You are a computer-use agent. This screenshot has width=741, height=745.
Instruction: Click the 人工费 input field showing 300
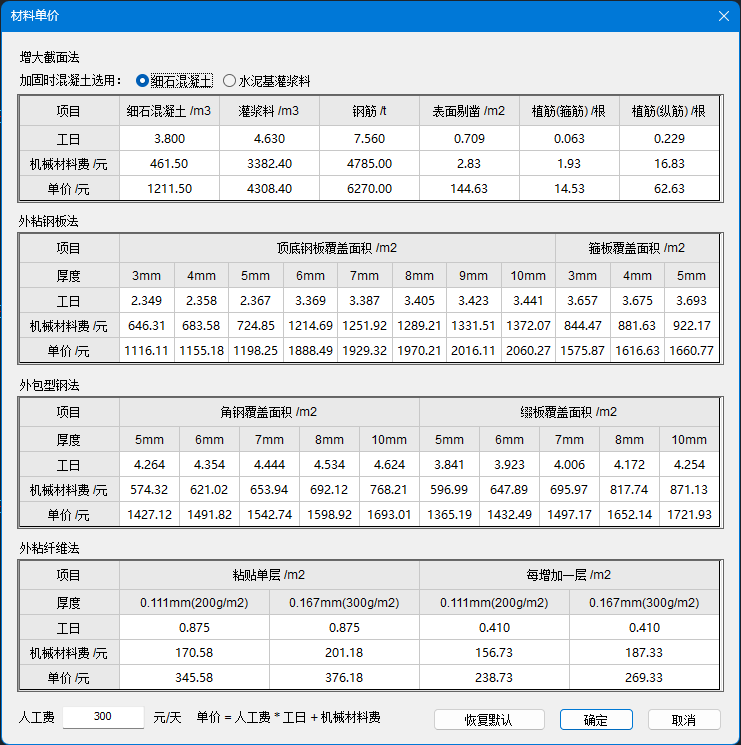tap(103, 717)
